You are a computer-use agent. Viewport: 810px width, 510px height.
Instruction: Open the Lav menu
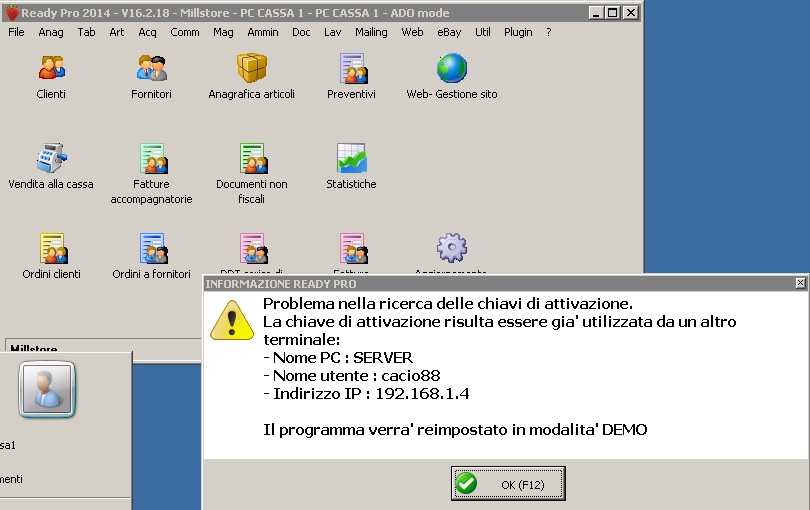click(x=332, y=32)
